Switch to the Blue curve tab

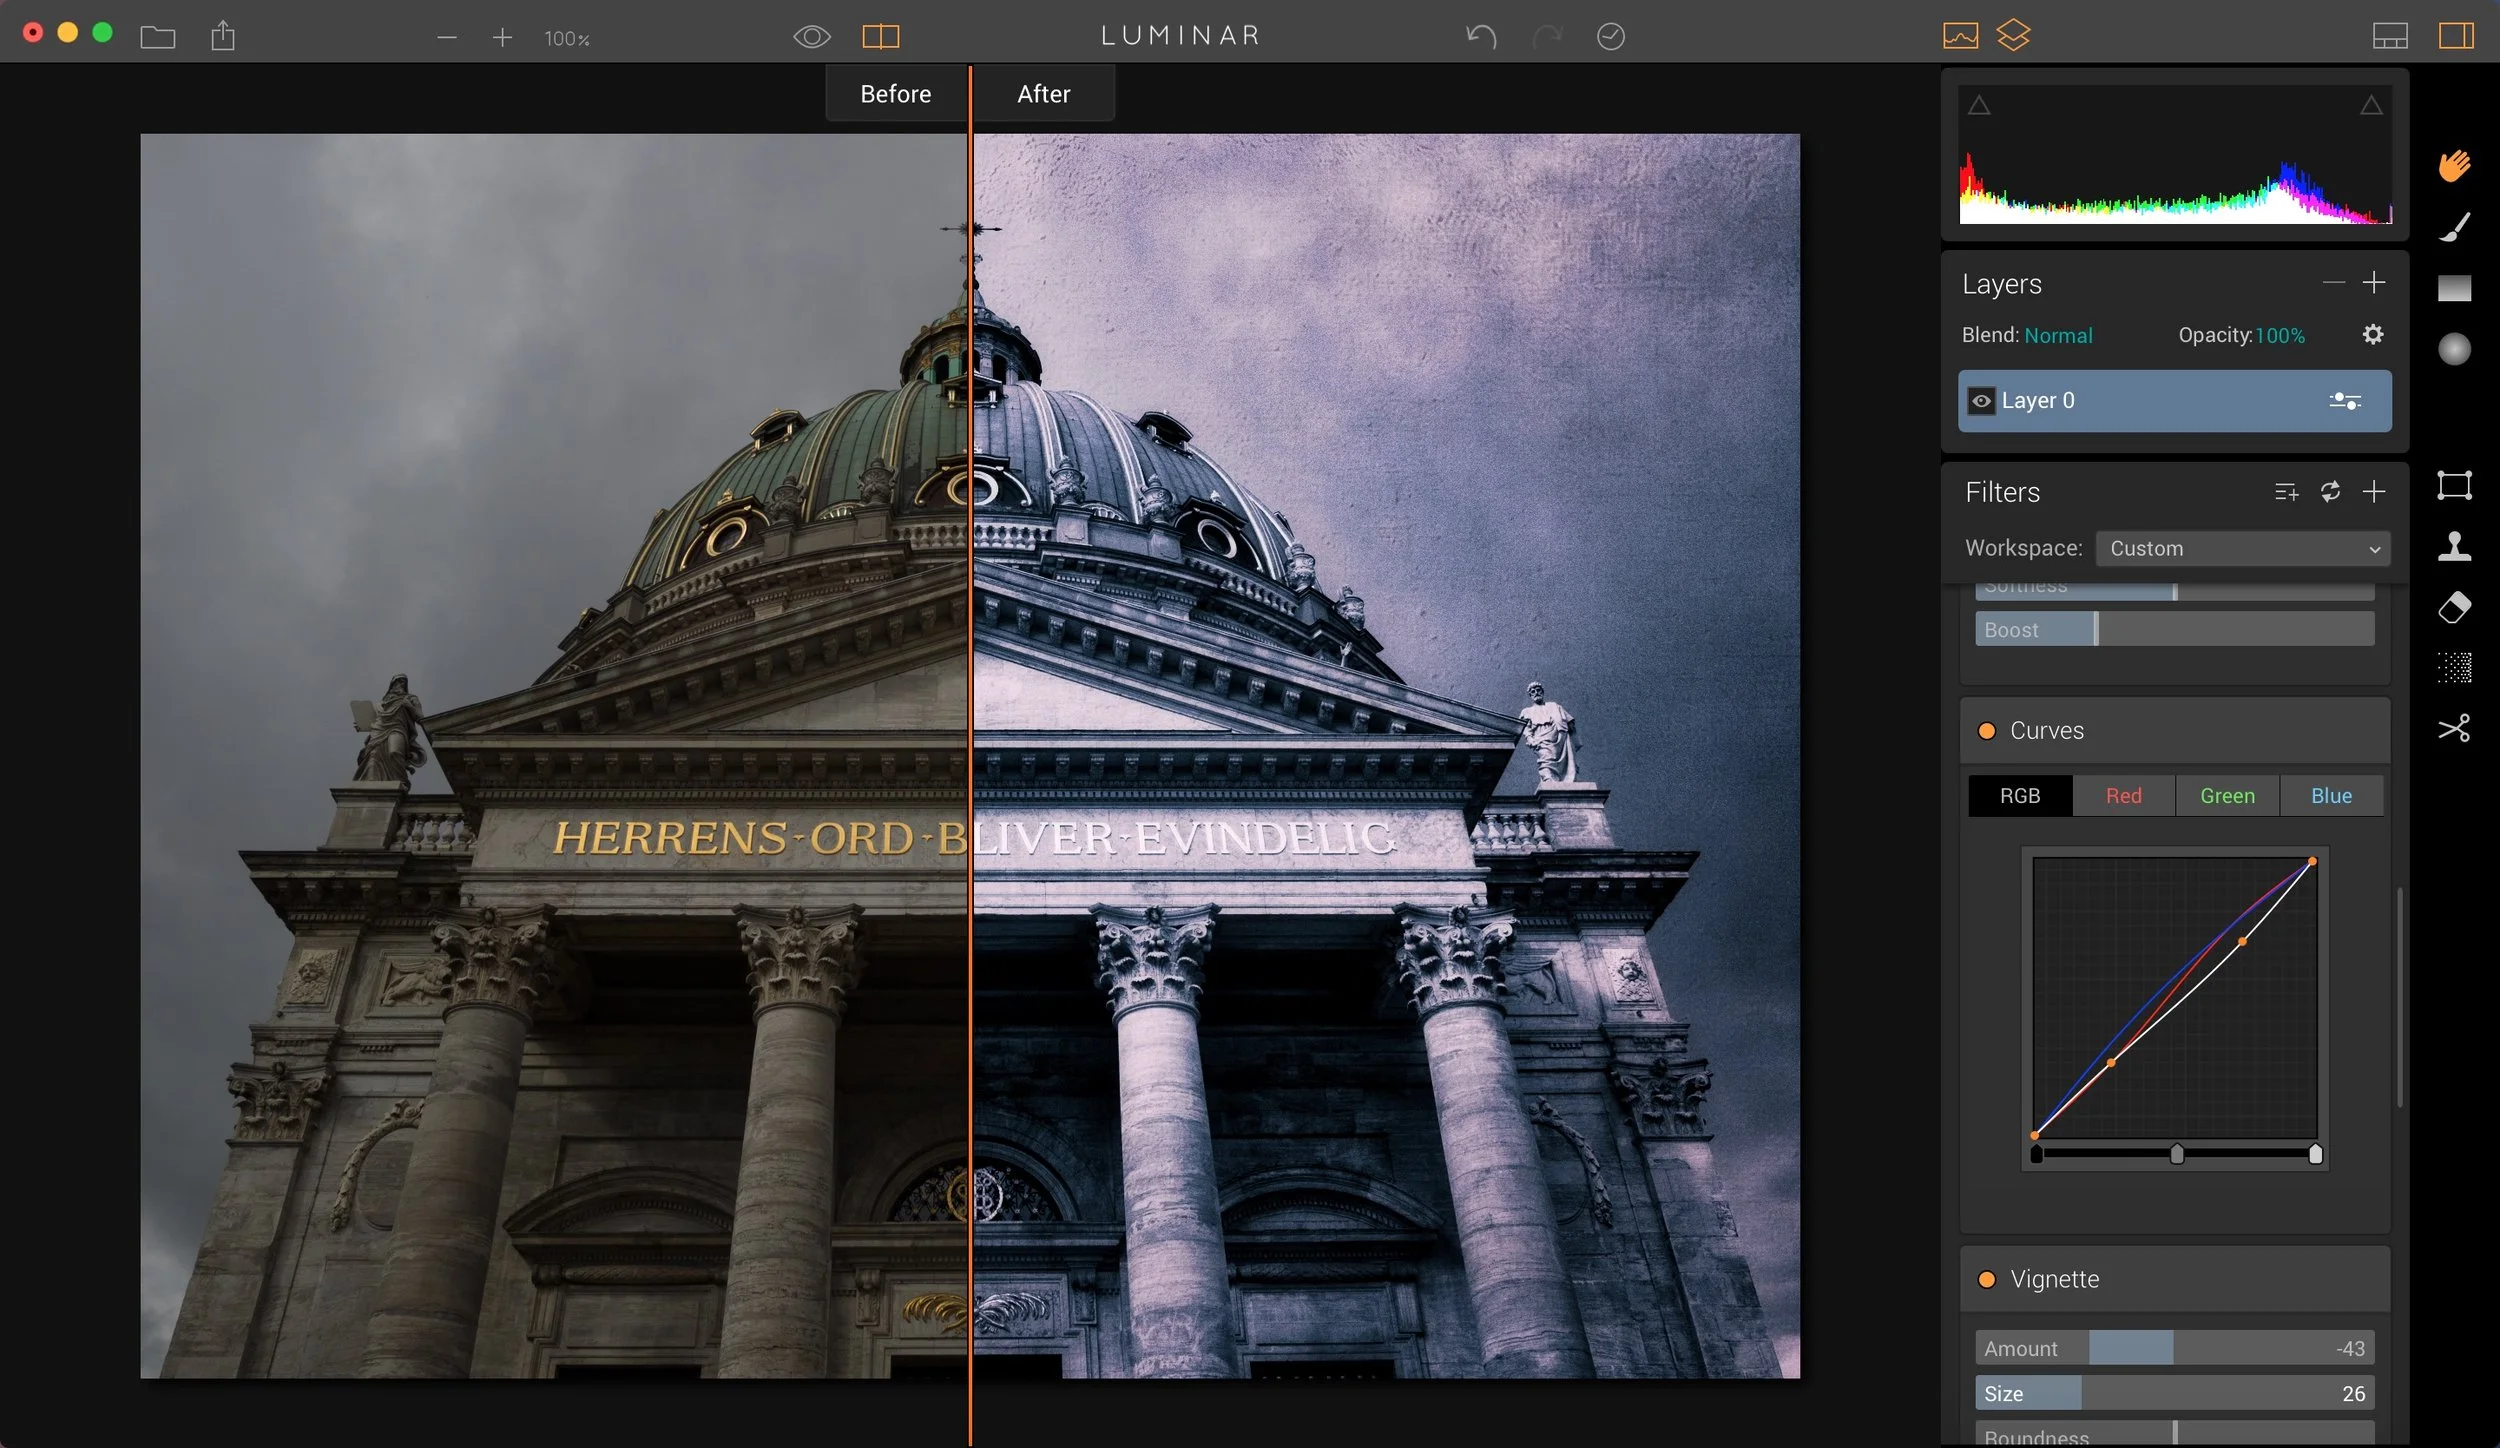[x=2330, y=796]
